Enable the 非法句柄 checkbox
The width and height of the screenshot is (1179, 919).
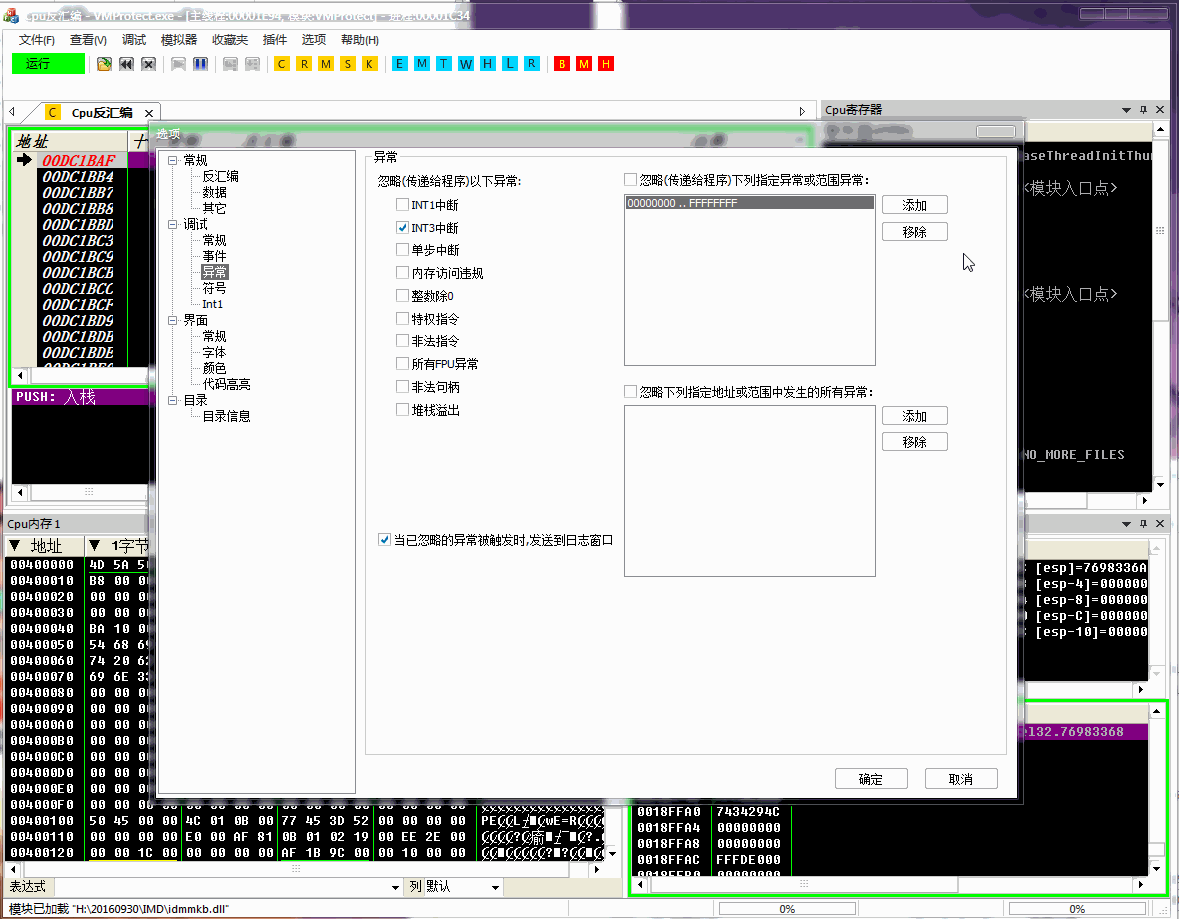point(402,387)
